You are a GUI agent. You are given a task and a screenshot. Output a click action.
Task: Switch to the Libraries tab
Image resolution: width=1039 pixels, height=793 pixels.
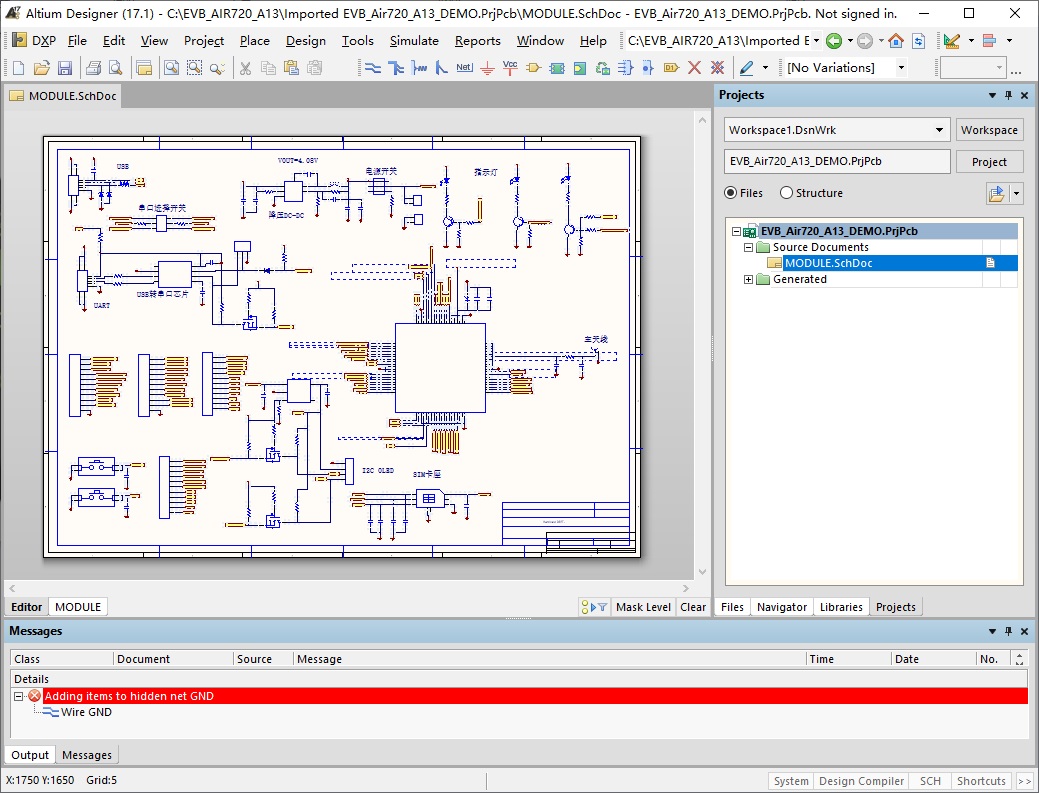841,607
